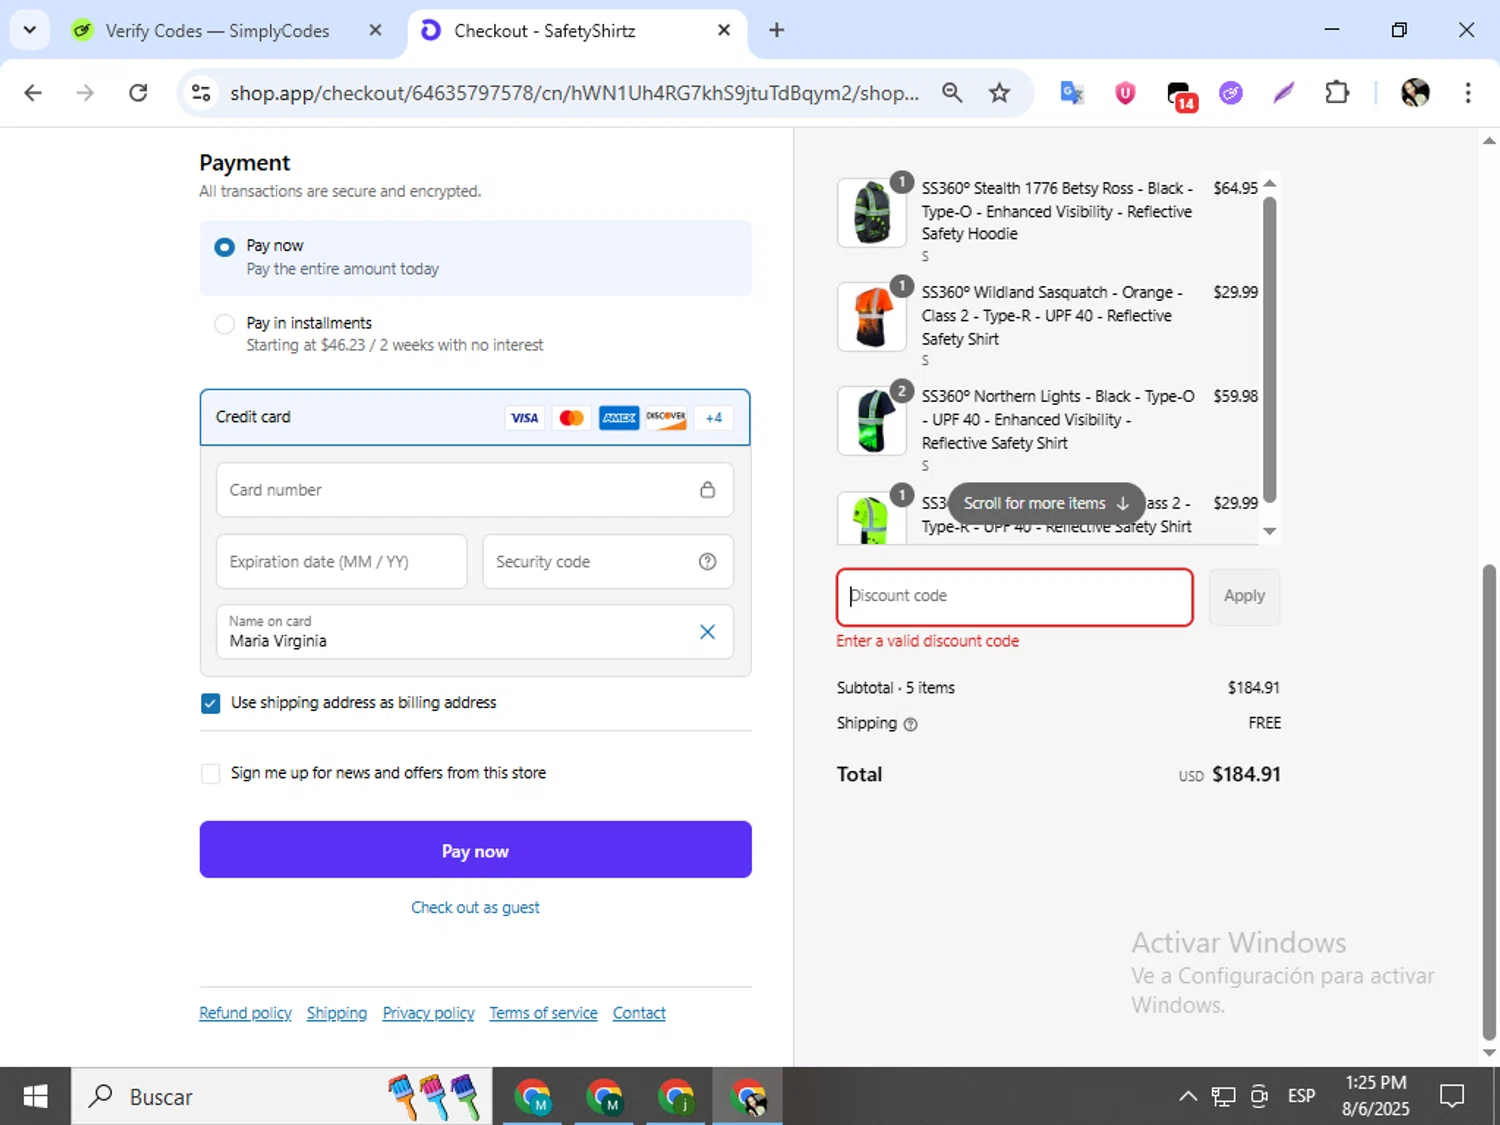Close the Verify Codes tab

coord(375,30)
